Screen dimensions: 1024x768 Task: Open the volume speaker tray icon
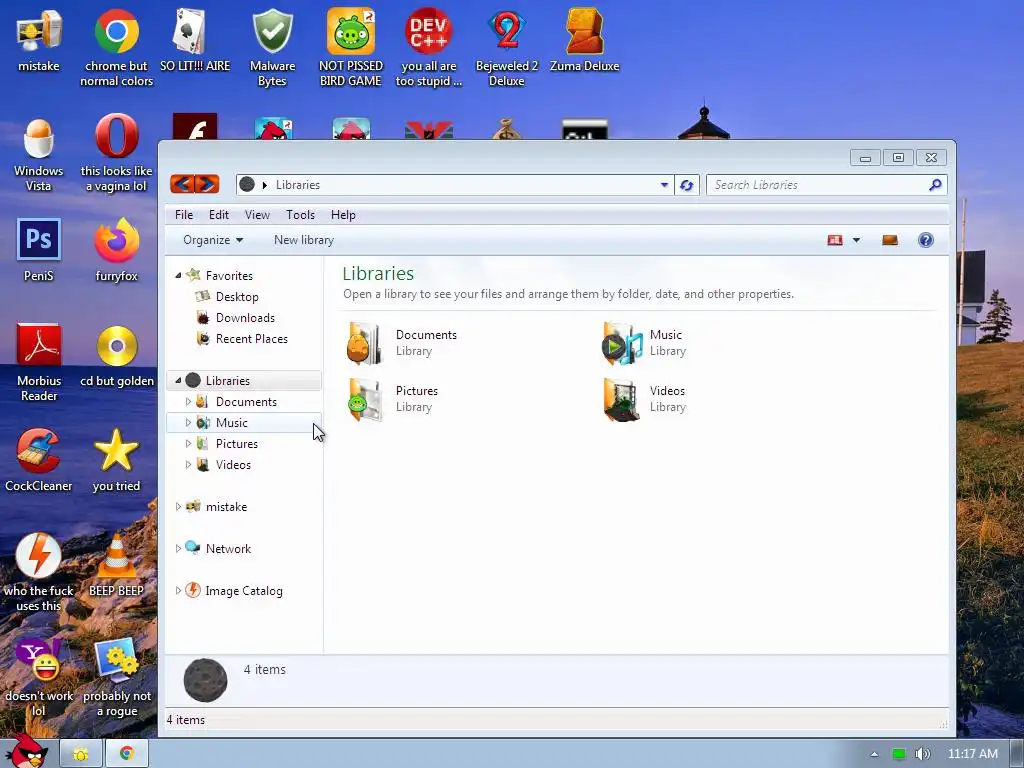[923, 754]
